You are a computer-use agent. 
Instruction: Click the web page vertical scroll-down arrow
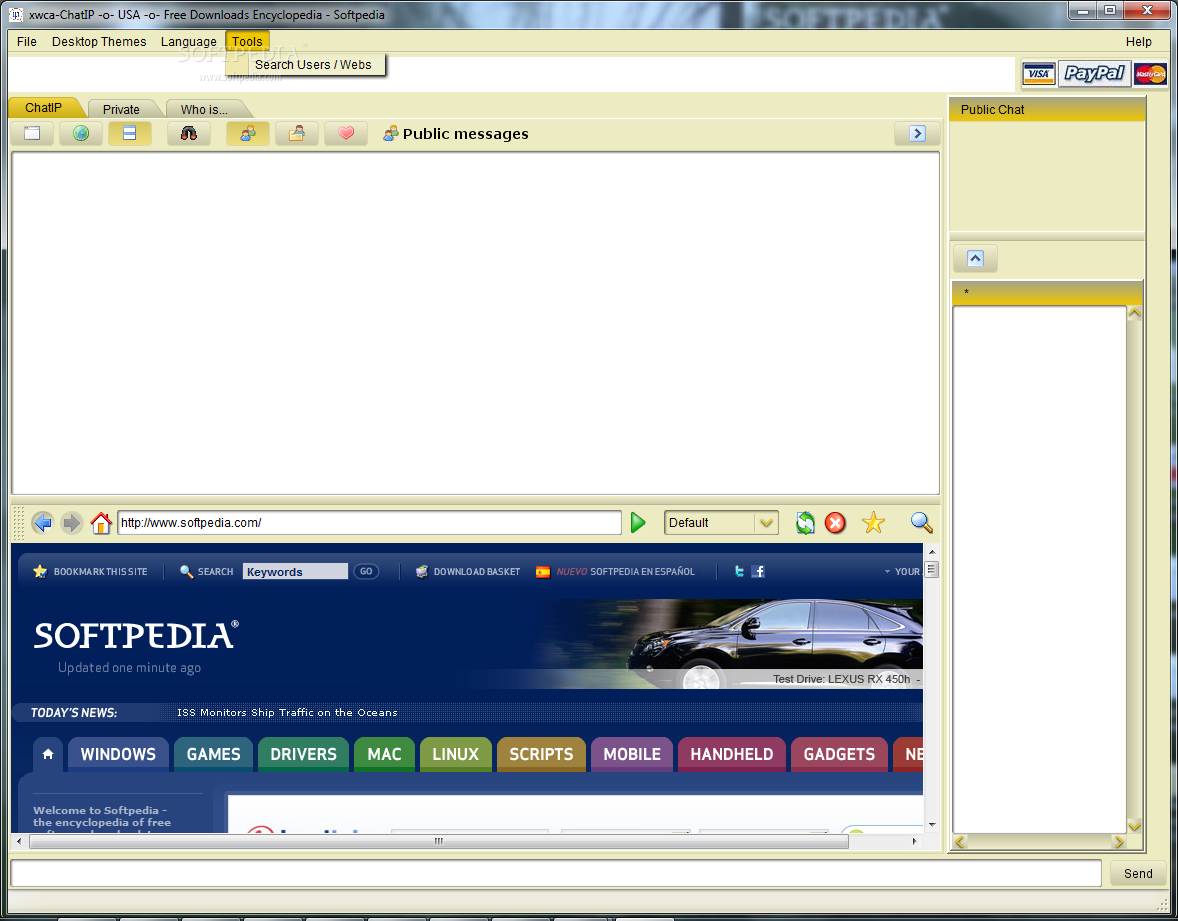click(932, 824)
